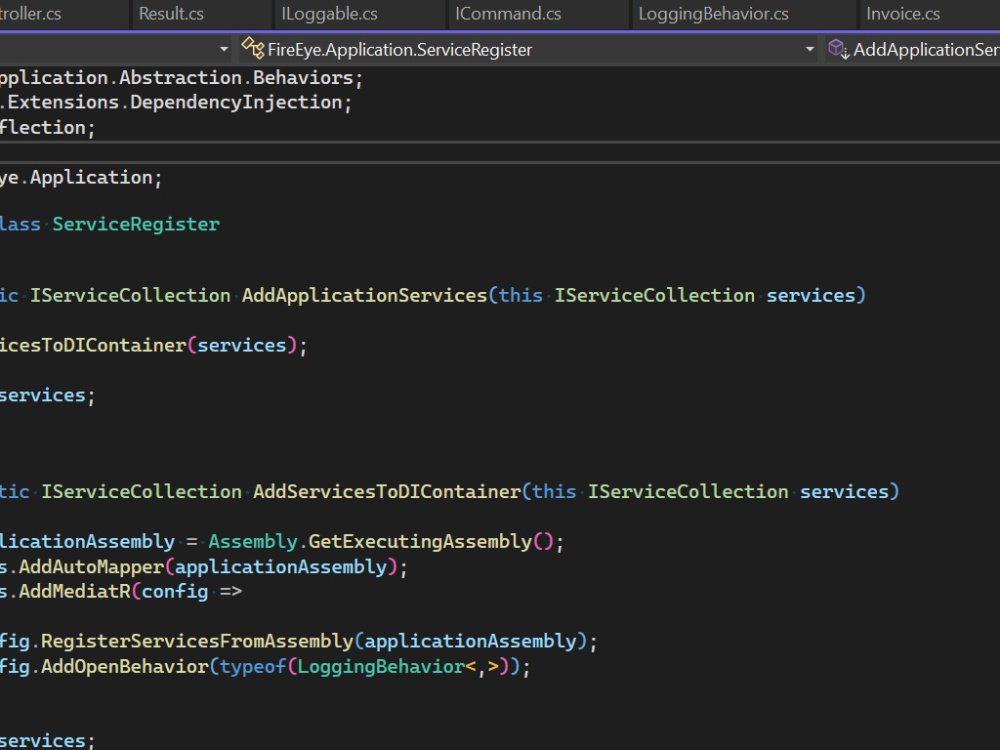Click the dropdown arrow after ServiceRegister
This screenshot has height=750, width=1000.
[x=810, y=49]
